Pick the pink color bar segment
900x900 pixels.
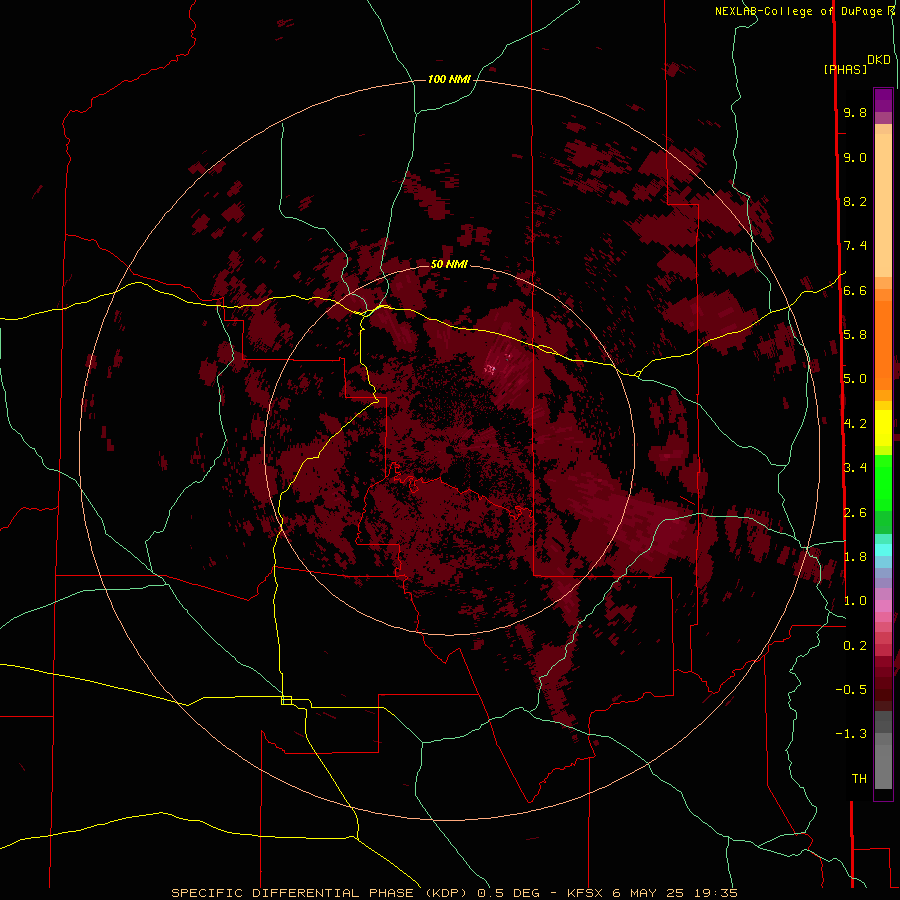883,606
